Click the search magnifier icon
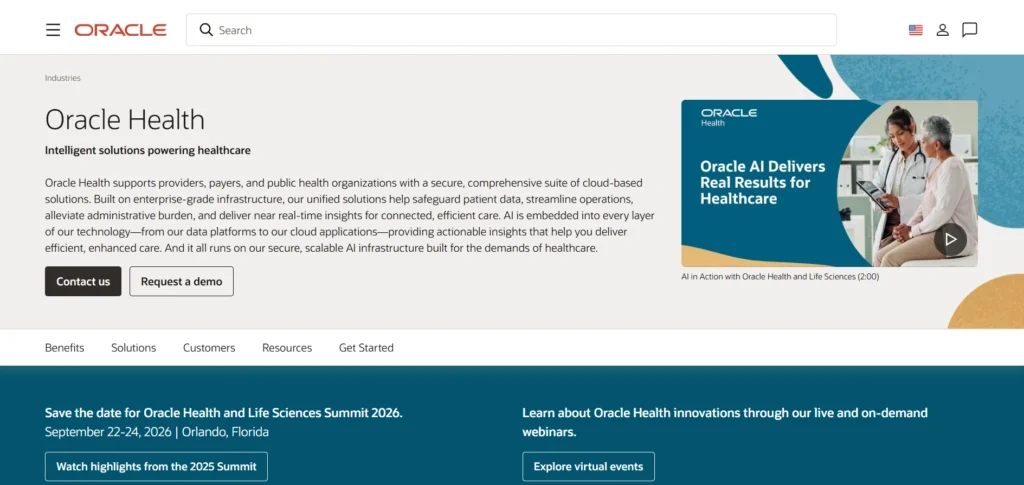This screenshot has width=1024, height=485. (206, 30)
